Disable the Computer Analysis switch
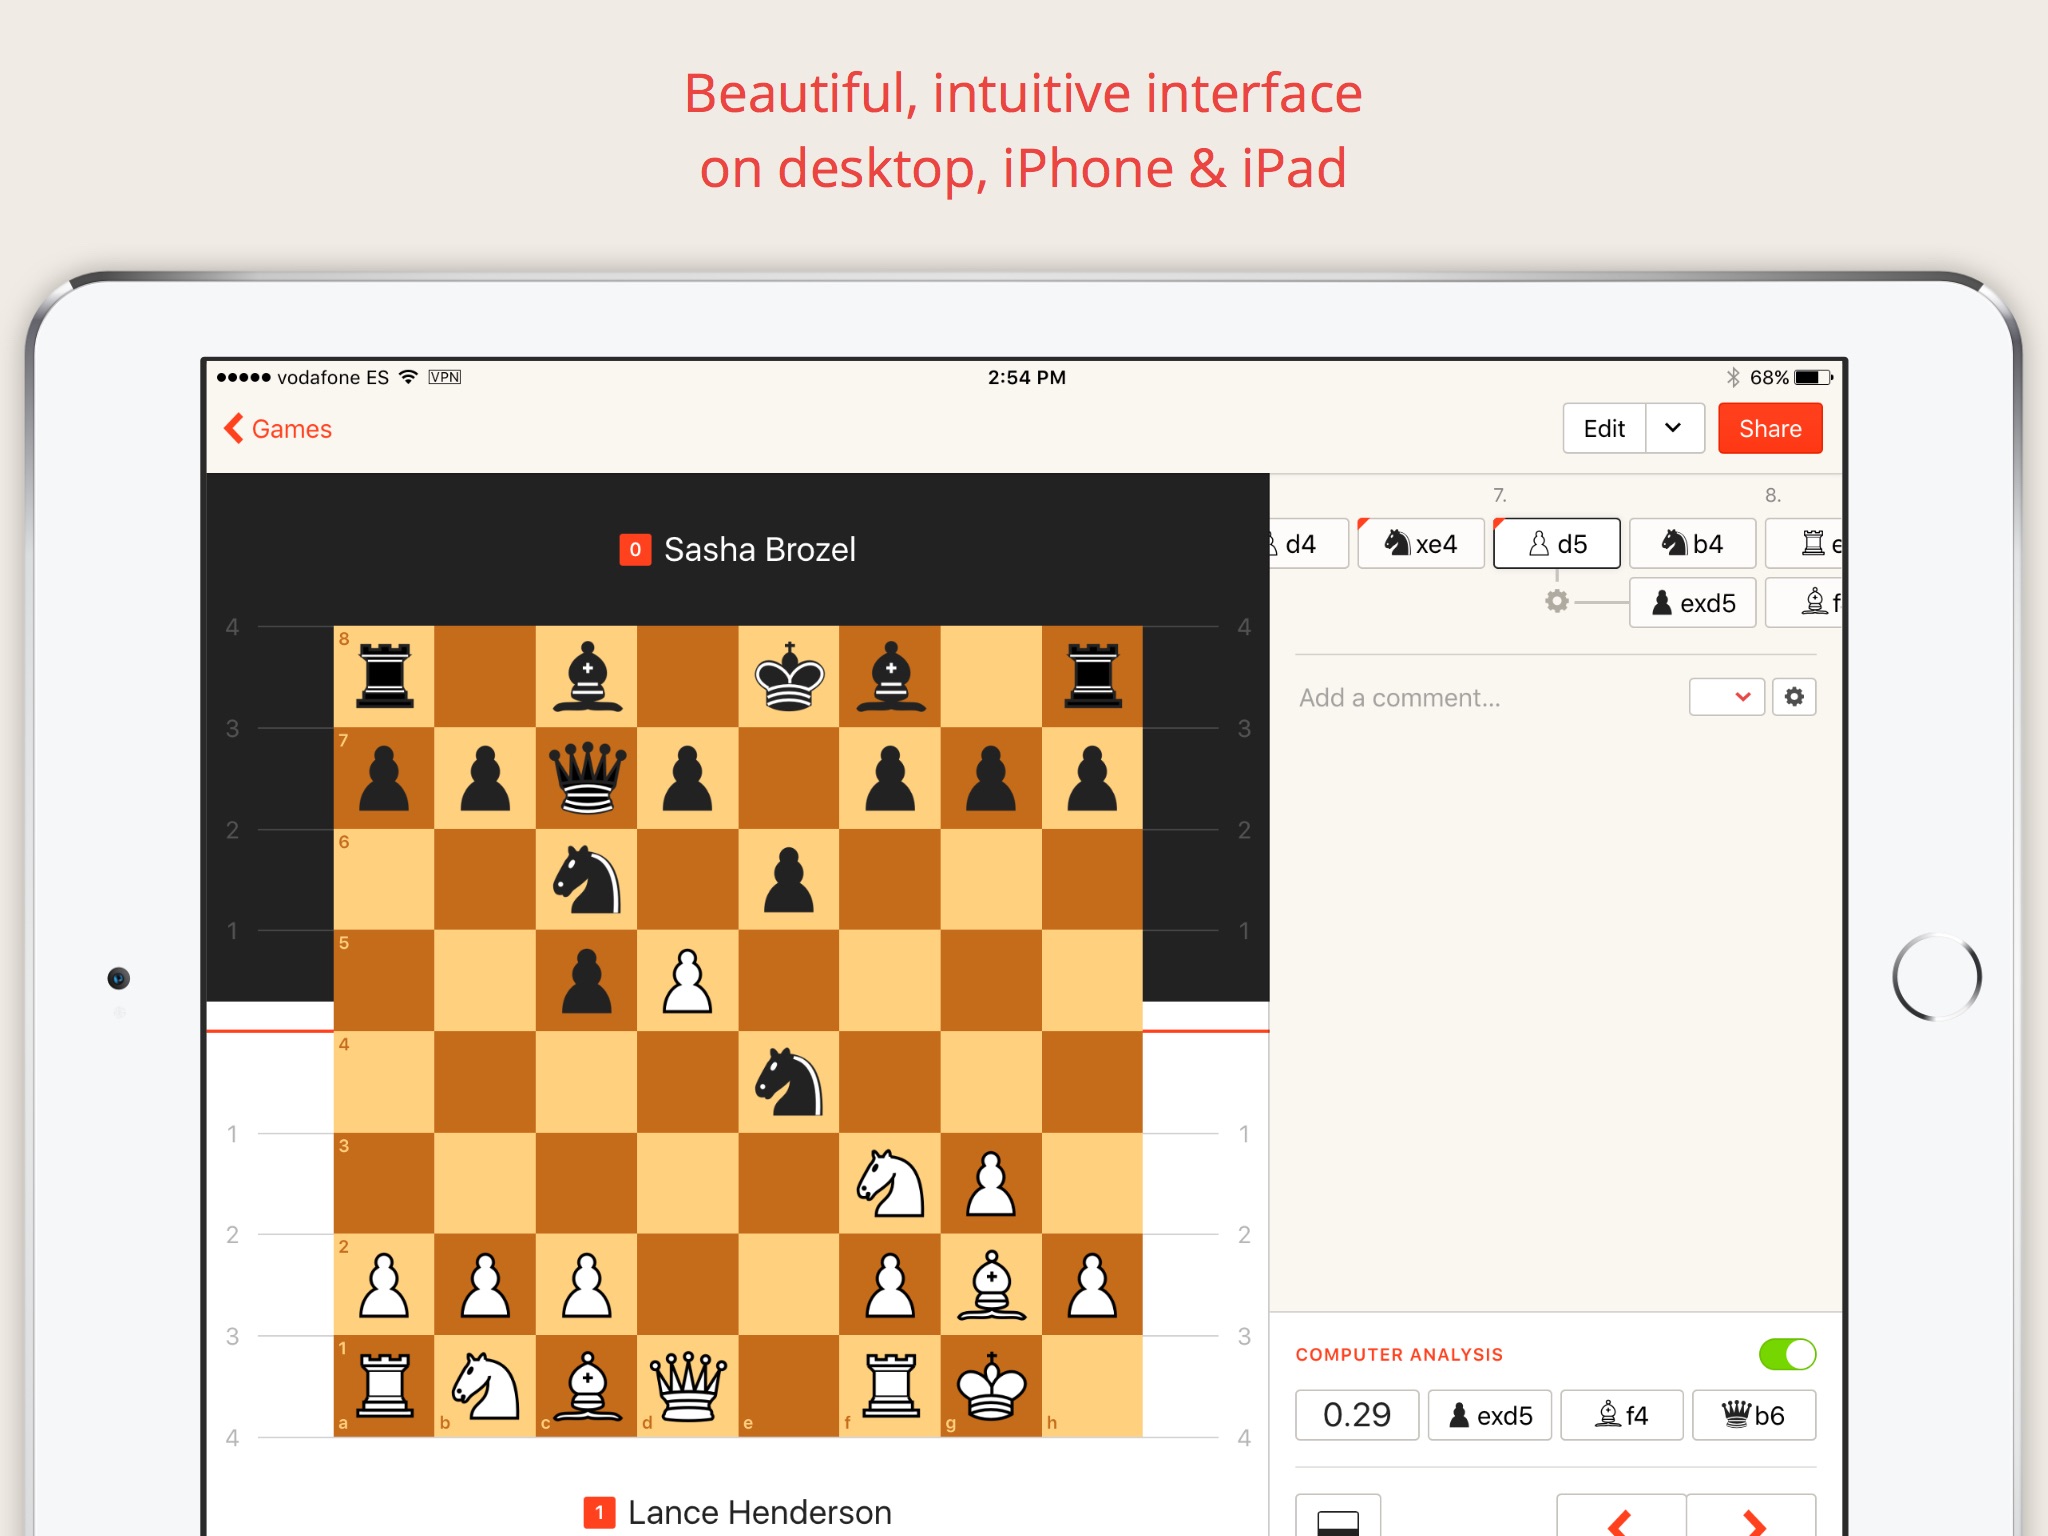The height and width of the screenshot is (1536, 2048). coord(1787,1354)
